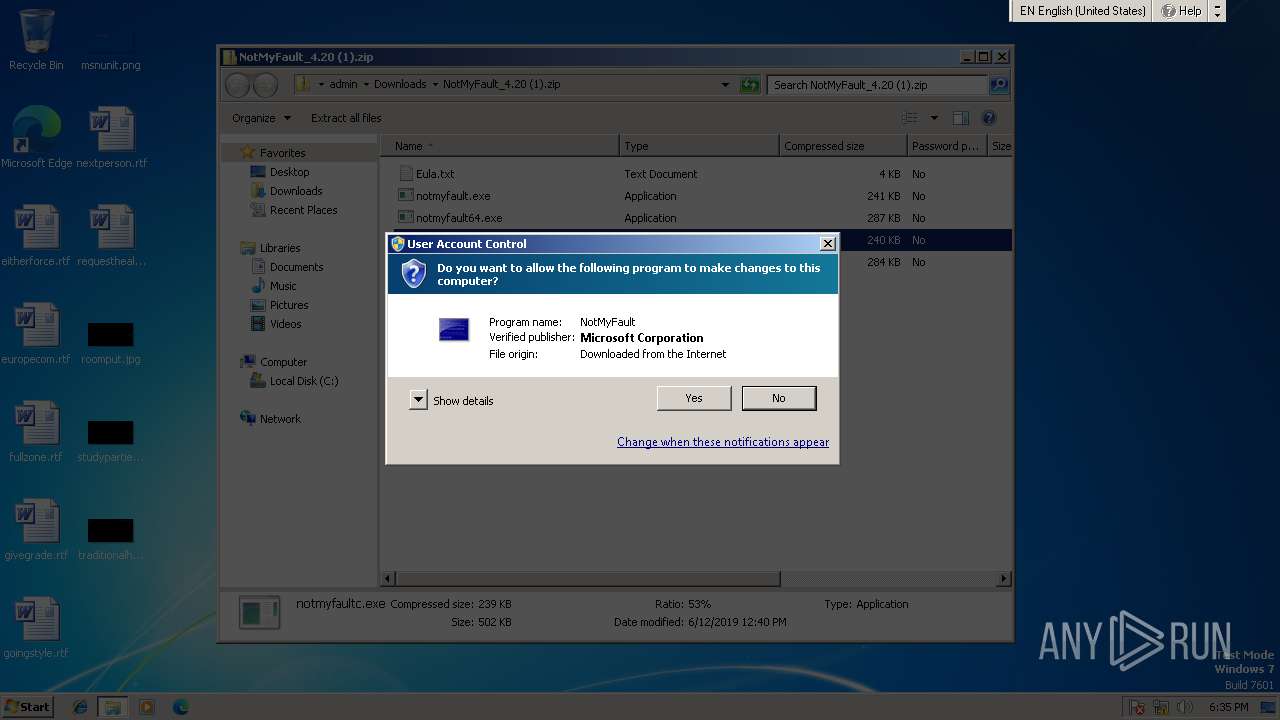Select europecom.rtf on the desktop

click(37, 334)
